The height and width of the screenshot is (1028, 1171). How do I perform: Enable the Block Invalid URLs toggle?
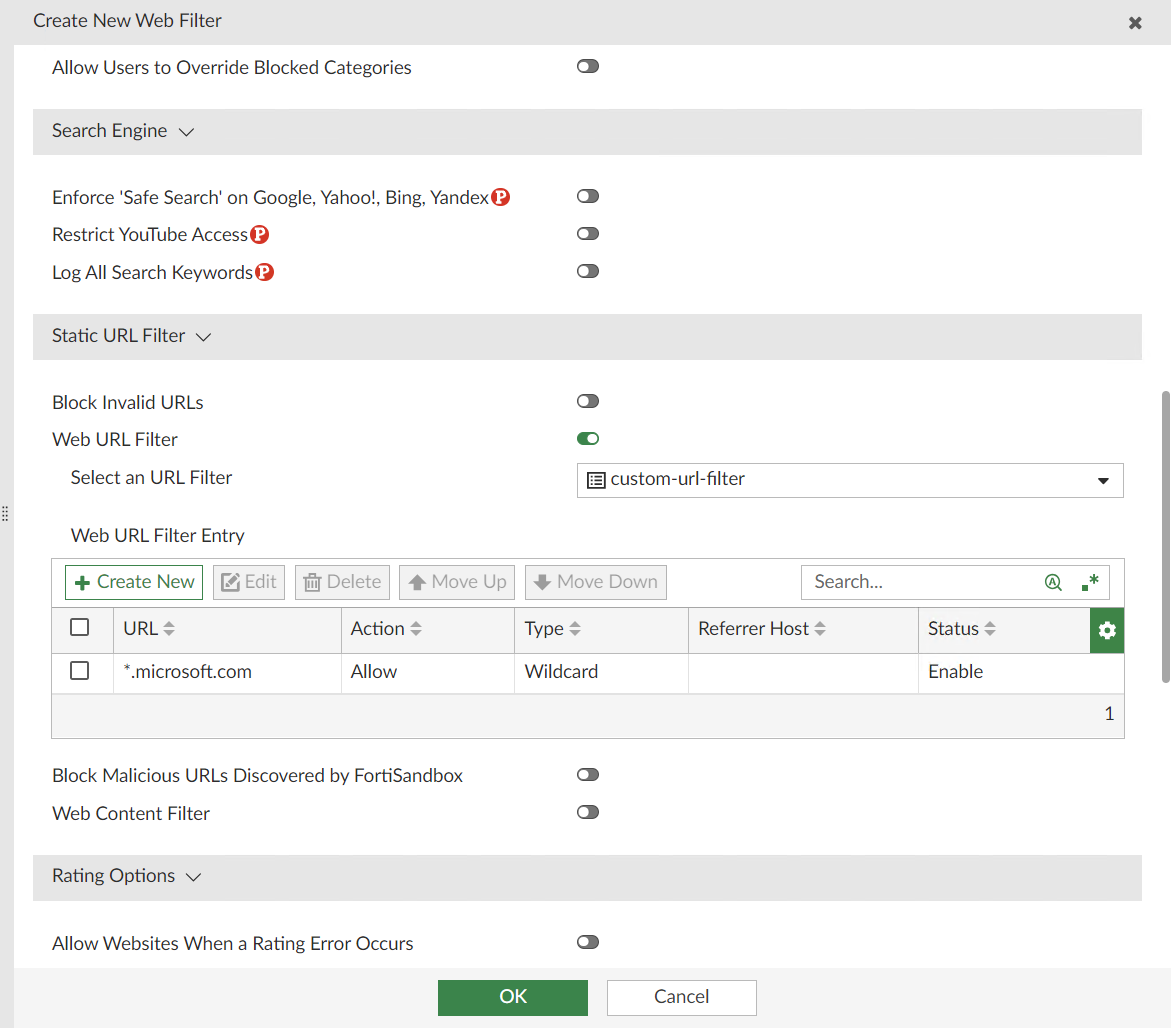click(x=587, y=400)
